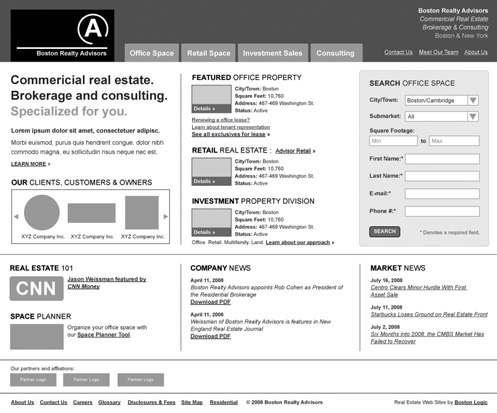This screenshot has width=497, height=413.
Task: Click About Us in the footer
Action: click(22, 402)
